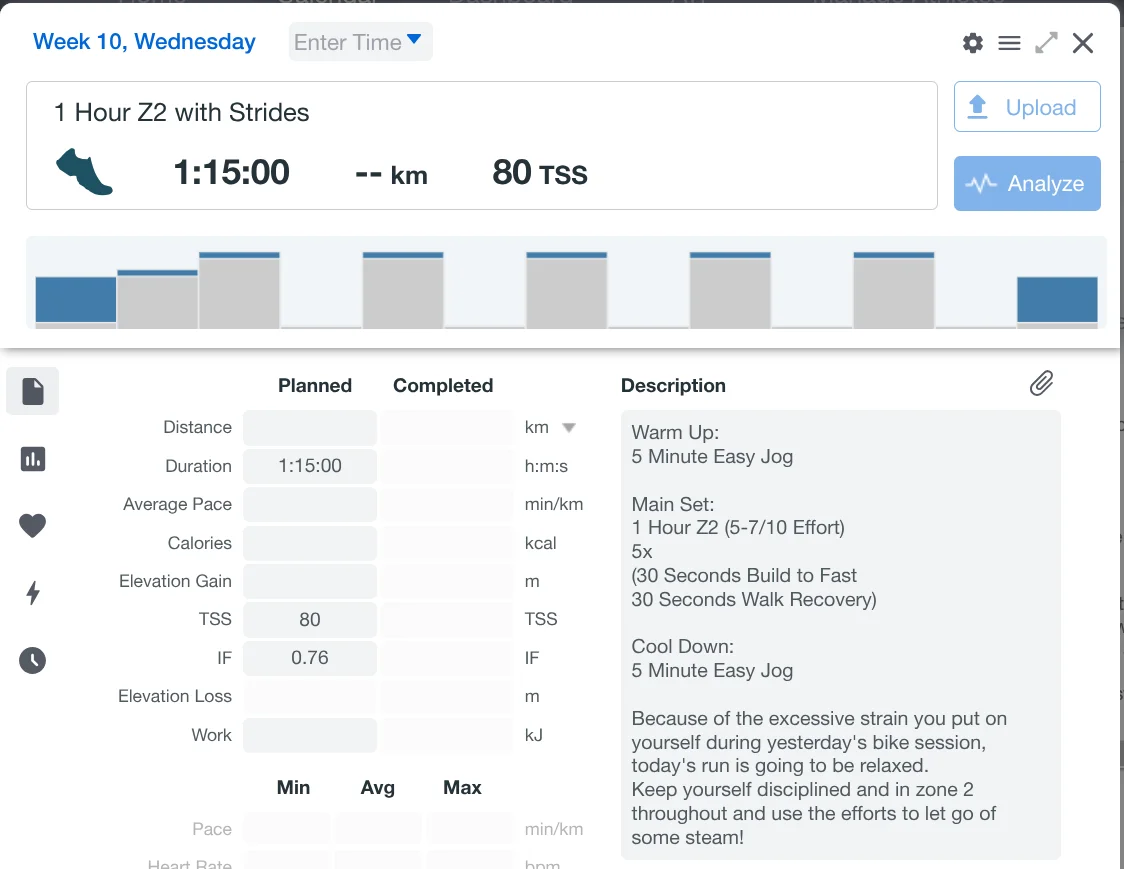The width and height of the screenshot is (1124, 869).
Task: Open the bar chart sidebar tab
Action: point(33,459)
